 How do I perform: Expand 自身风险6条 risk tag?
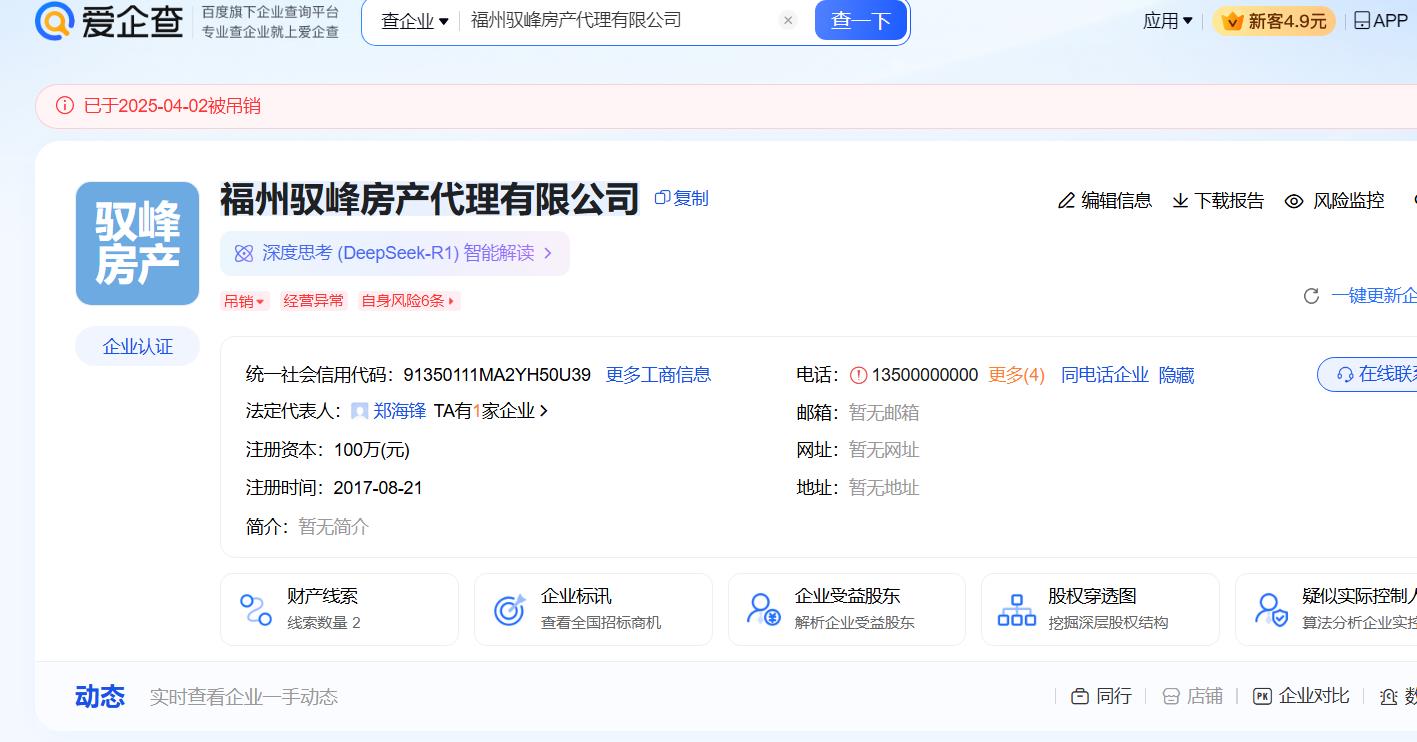pyautogui.click(x=409, y=301)
